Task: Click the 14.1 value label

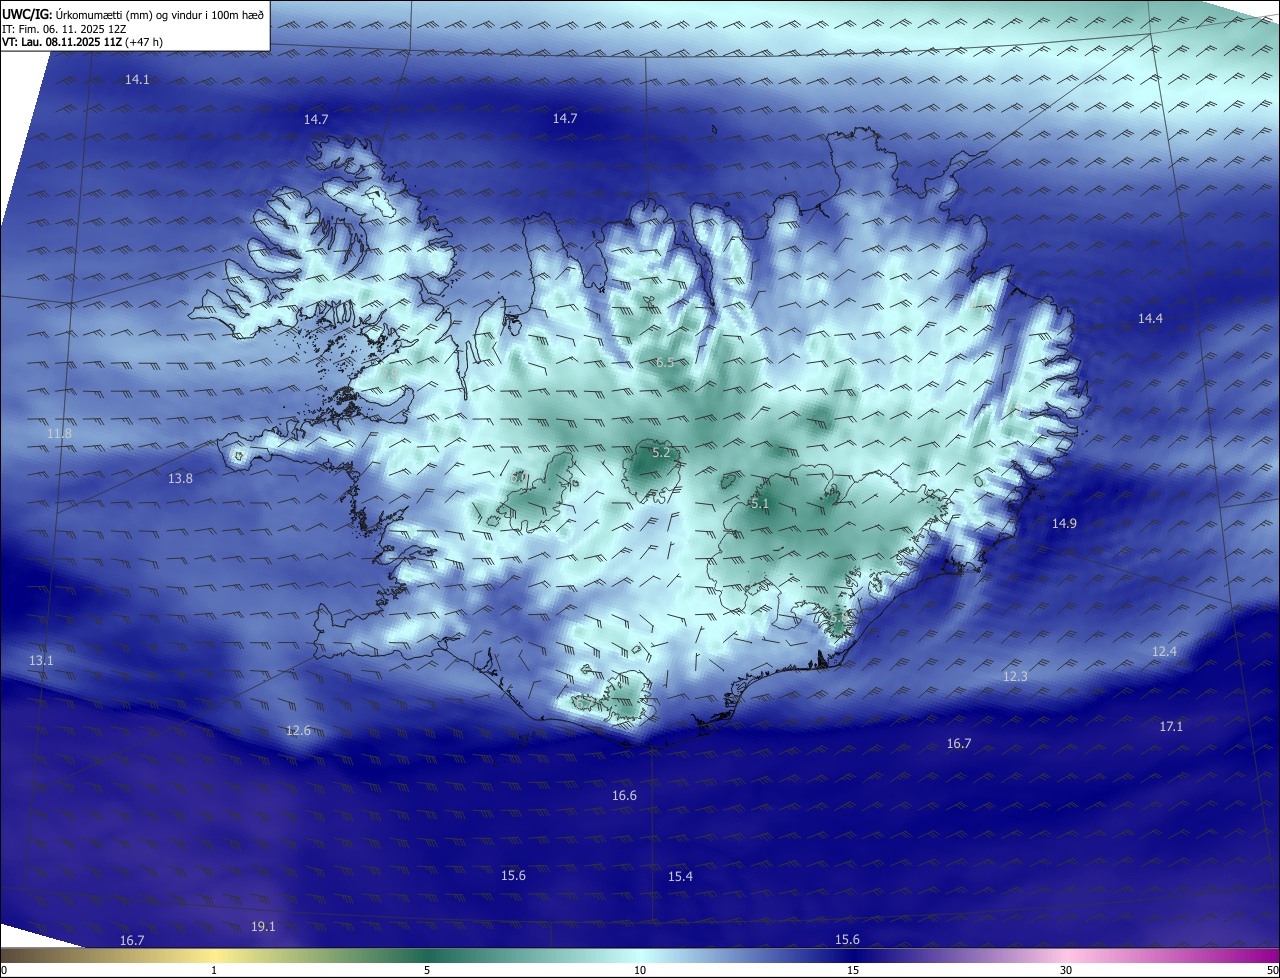Action: coord(137,79)
